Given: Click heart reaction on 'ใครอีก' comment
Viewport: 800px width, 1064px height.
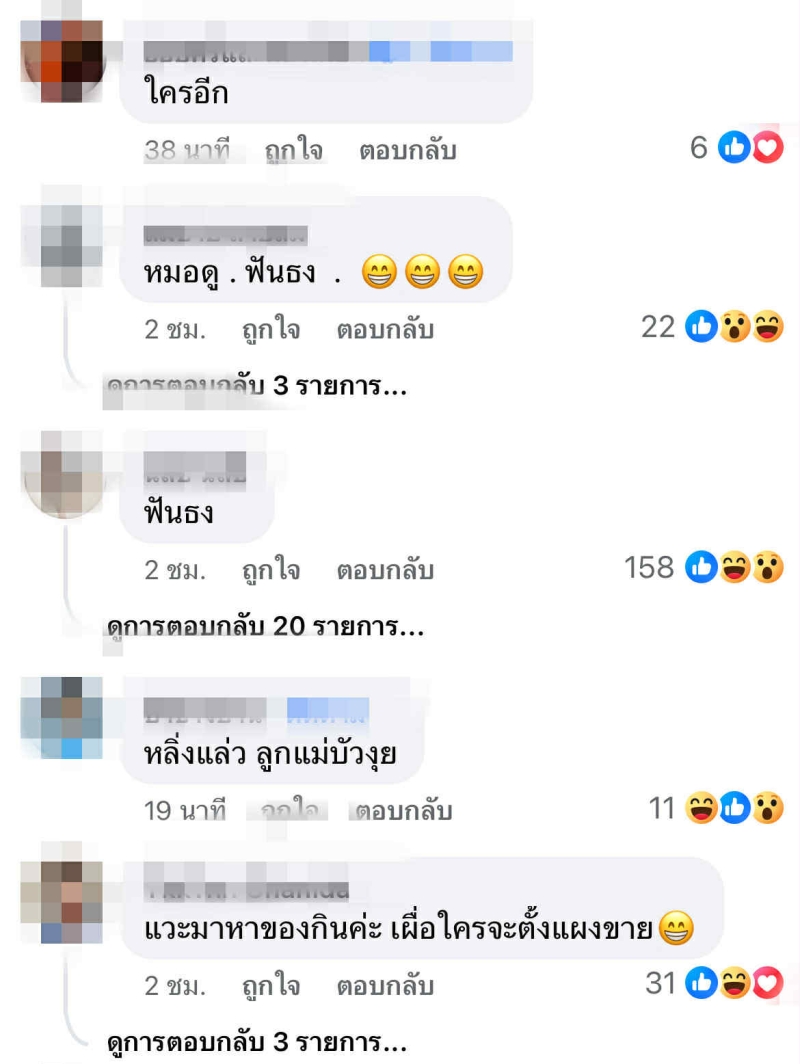Looking at the screenshot, I should click(768, 147).
